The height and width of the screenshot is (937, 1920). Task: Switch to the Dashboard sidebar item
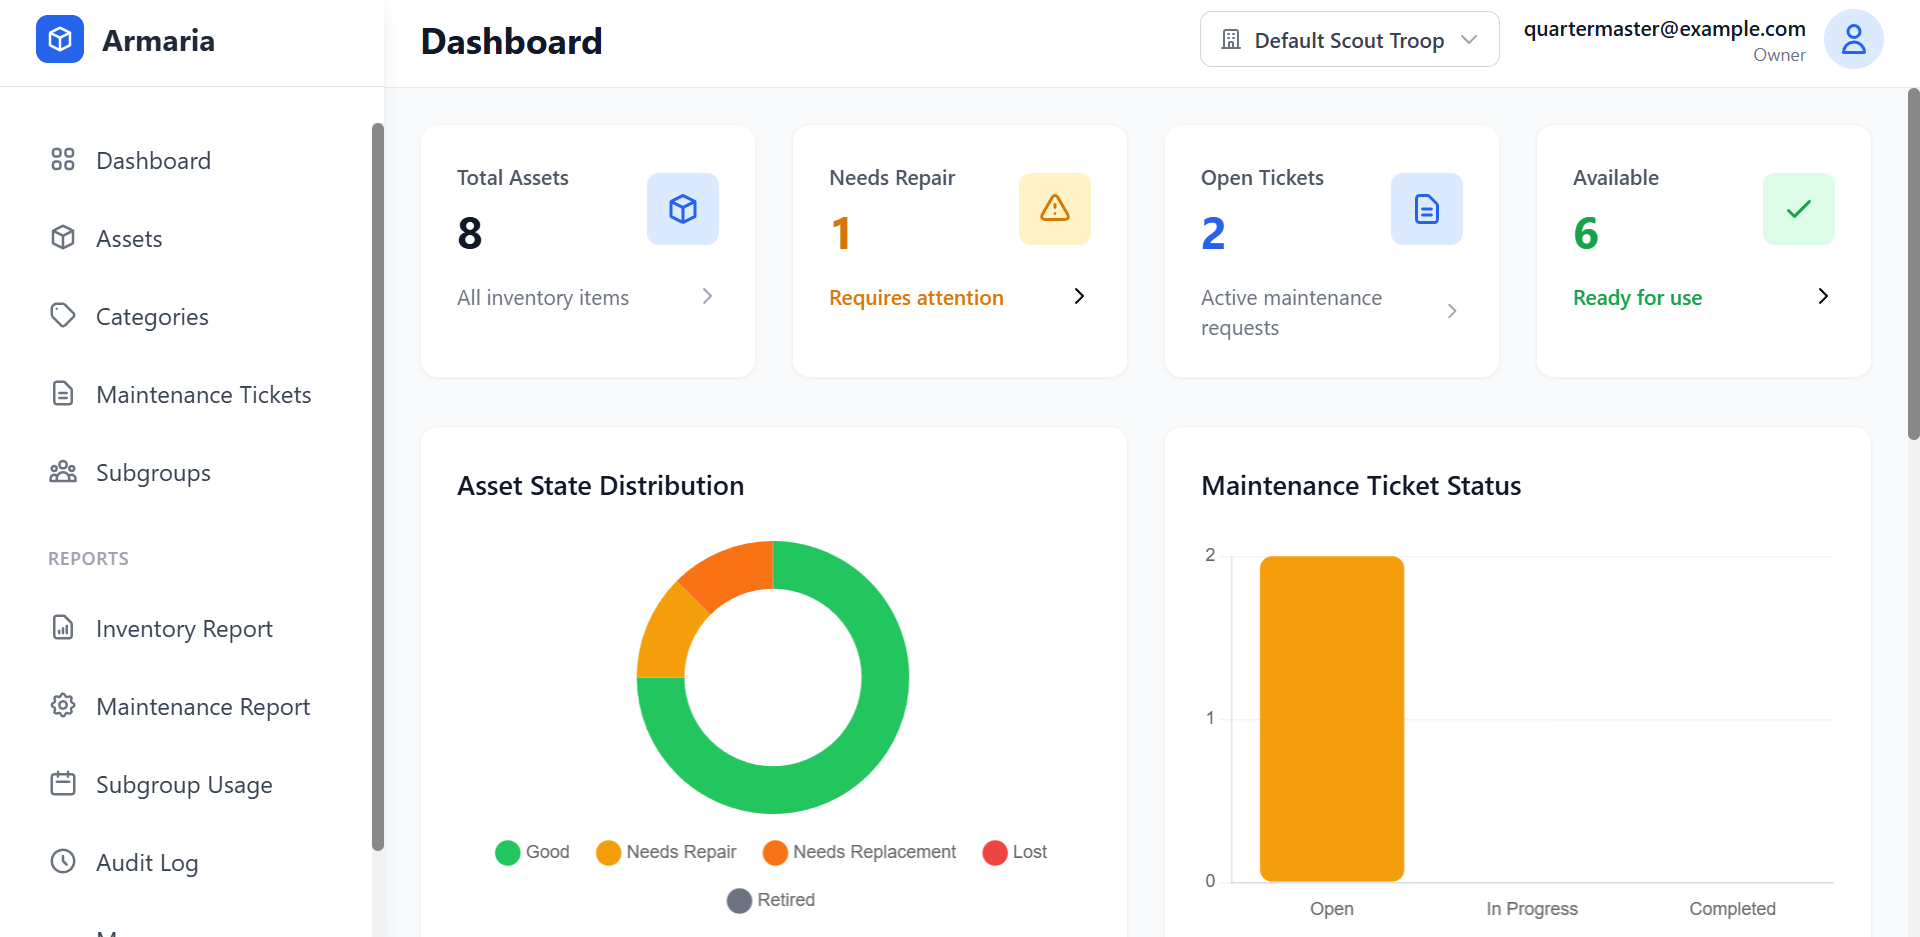[x=153, y=160]
